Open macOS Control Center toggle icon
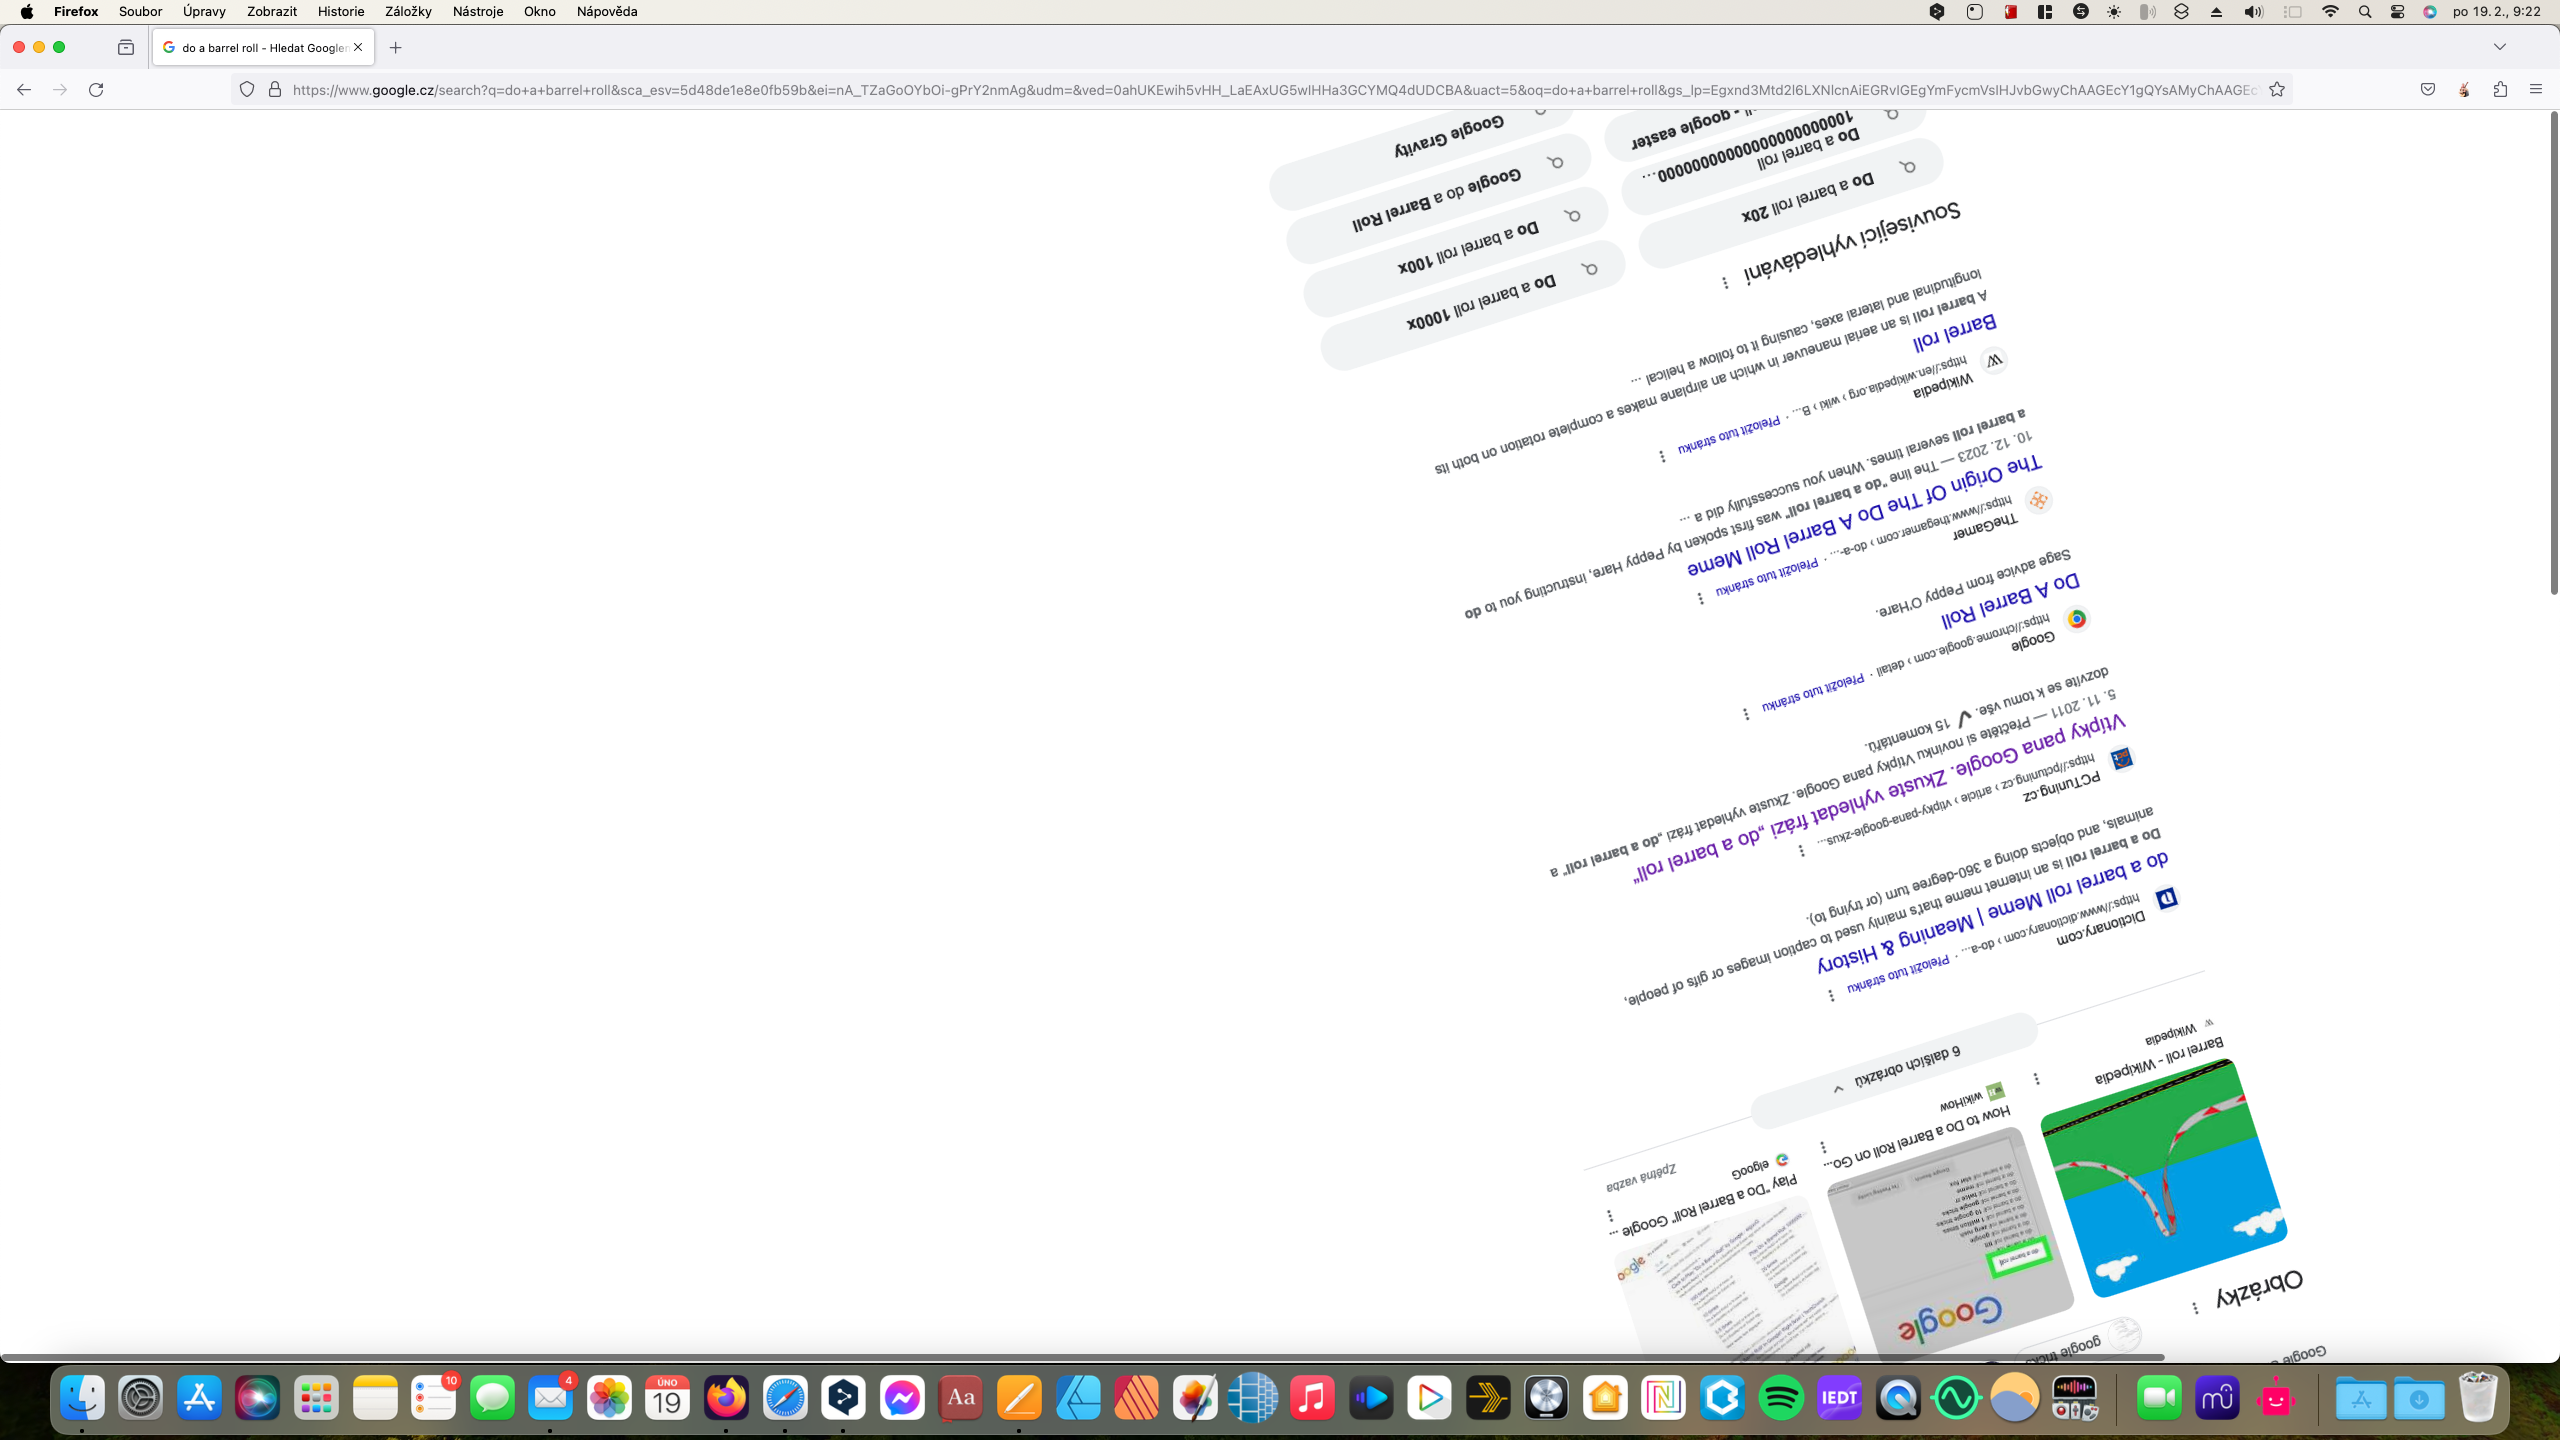Viewport: 2560px width, 1440px height. (2397, 12)
